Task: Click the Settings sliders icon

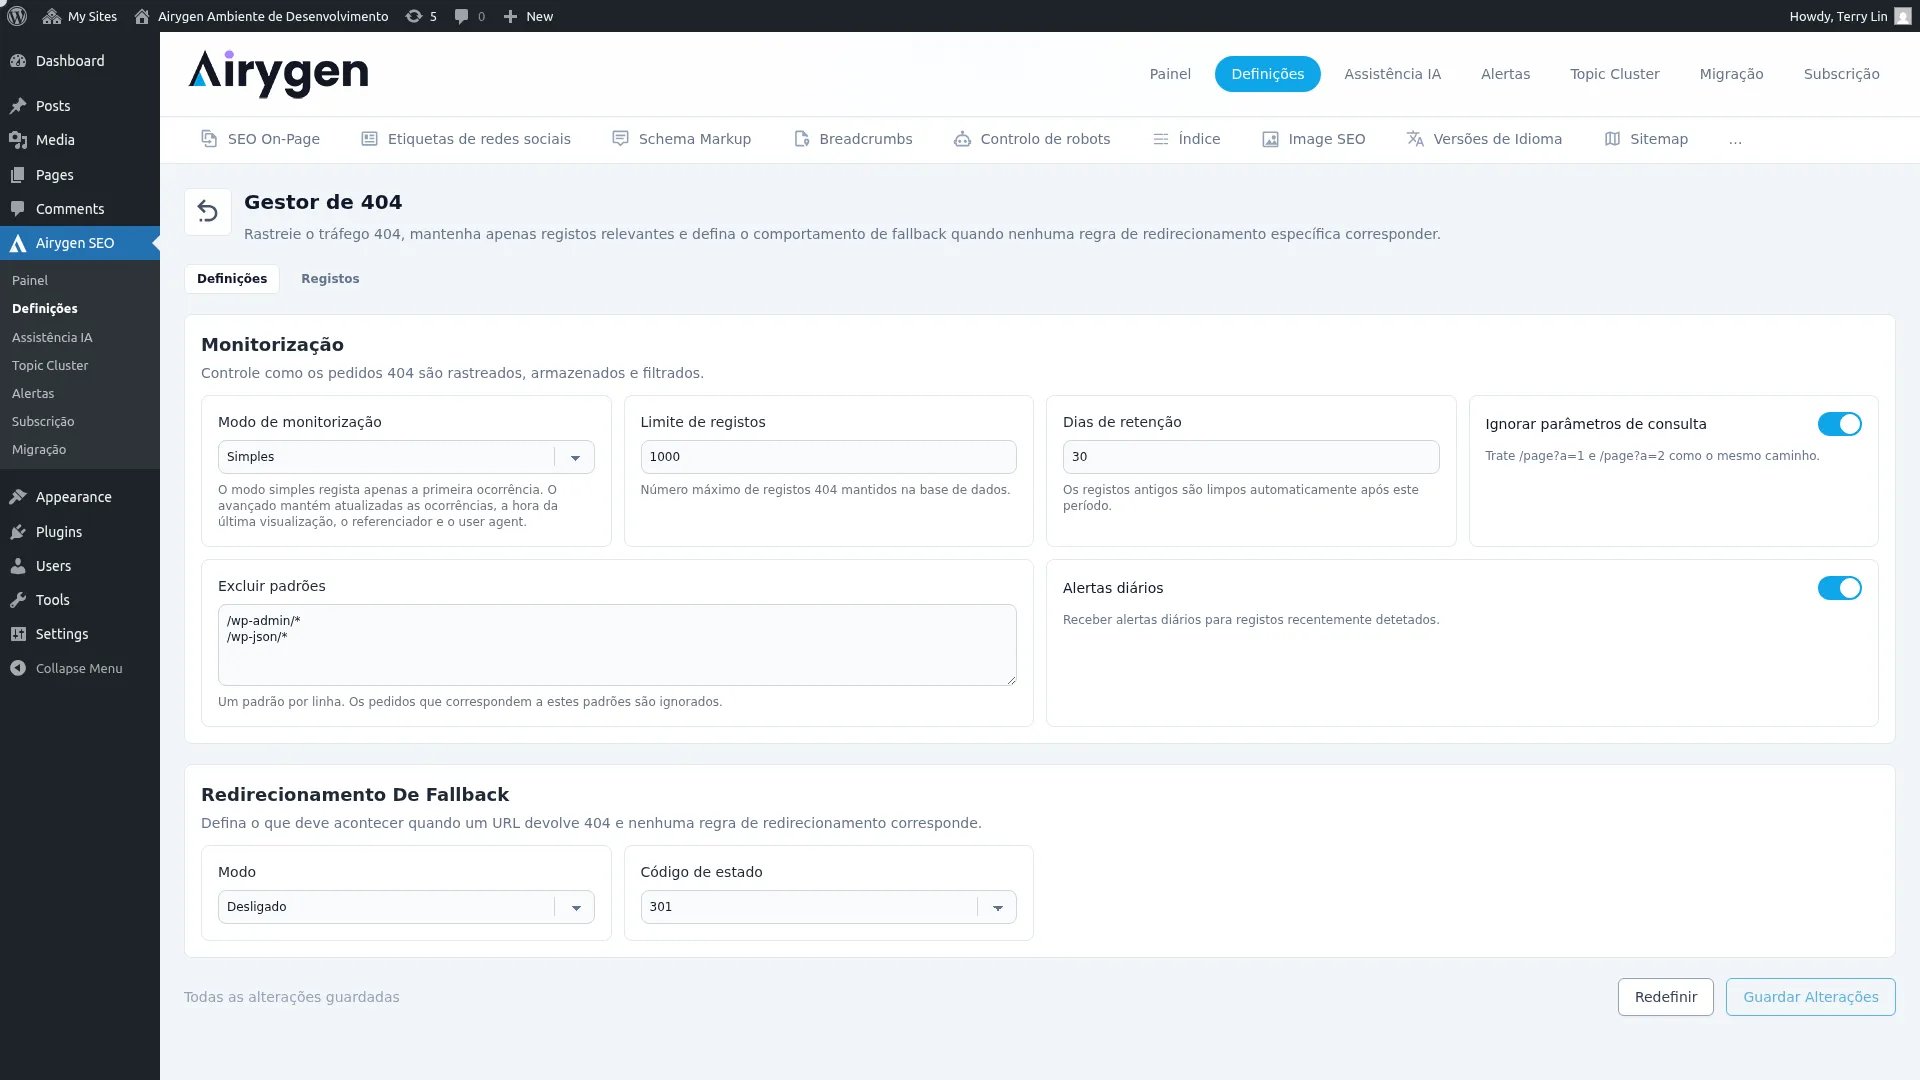Action: pos(18,634)
